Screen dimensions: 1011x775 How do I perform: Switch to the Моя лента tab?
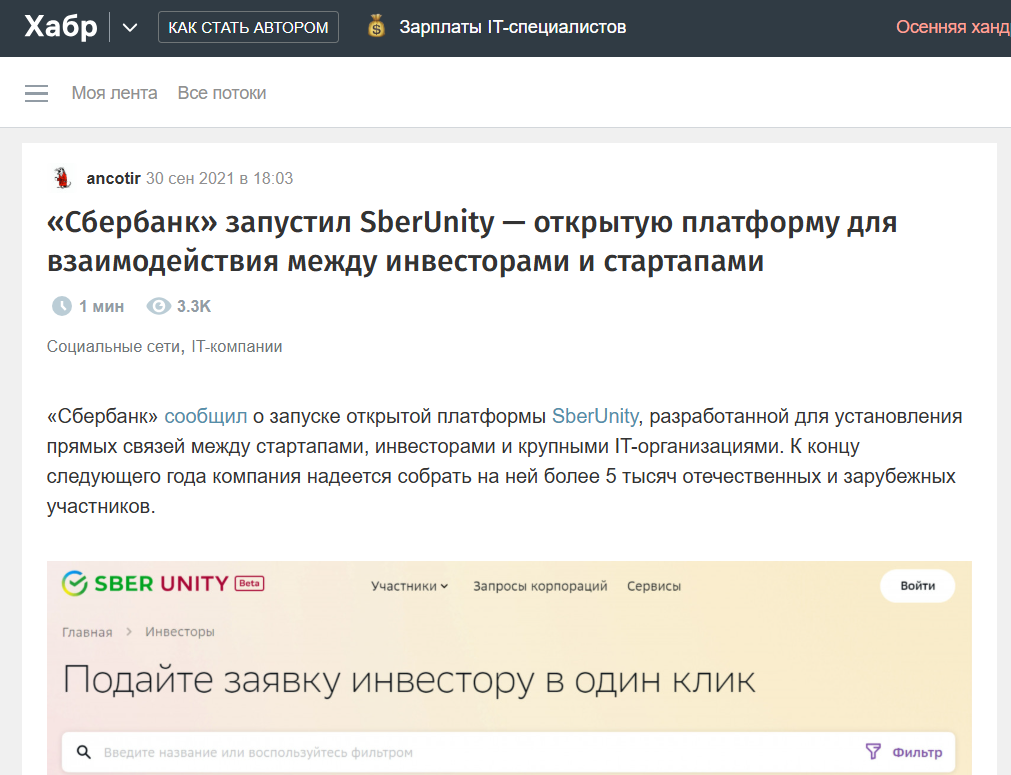point(114,92)
